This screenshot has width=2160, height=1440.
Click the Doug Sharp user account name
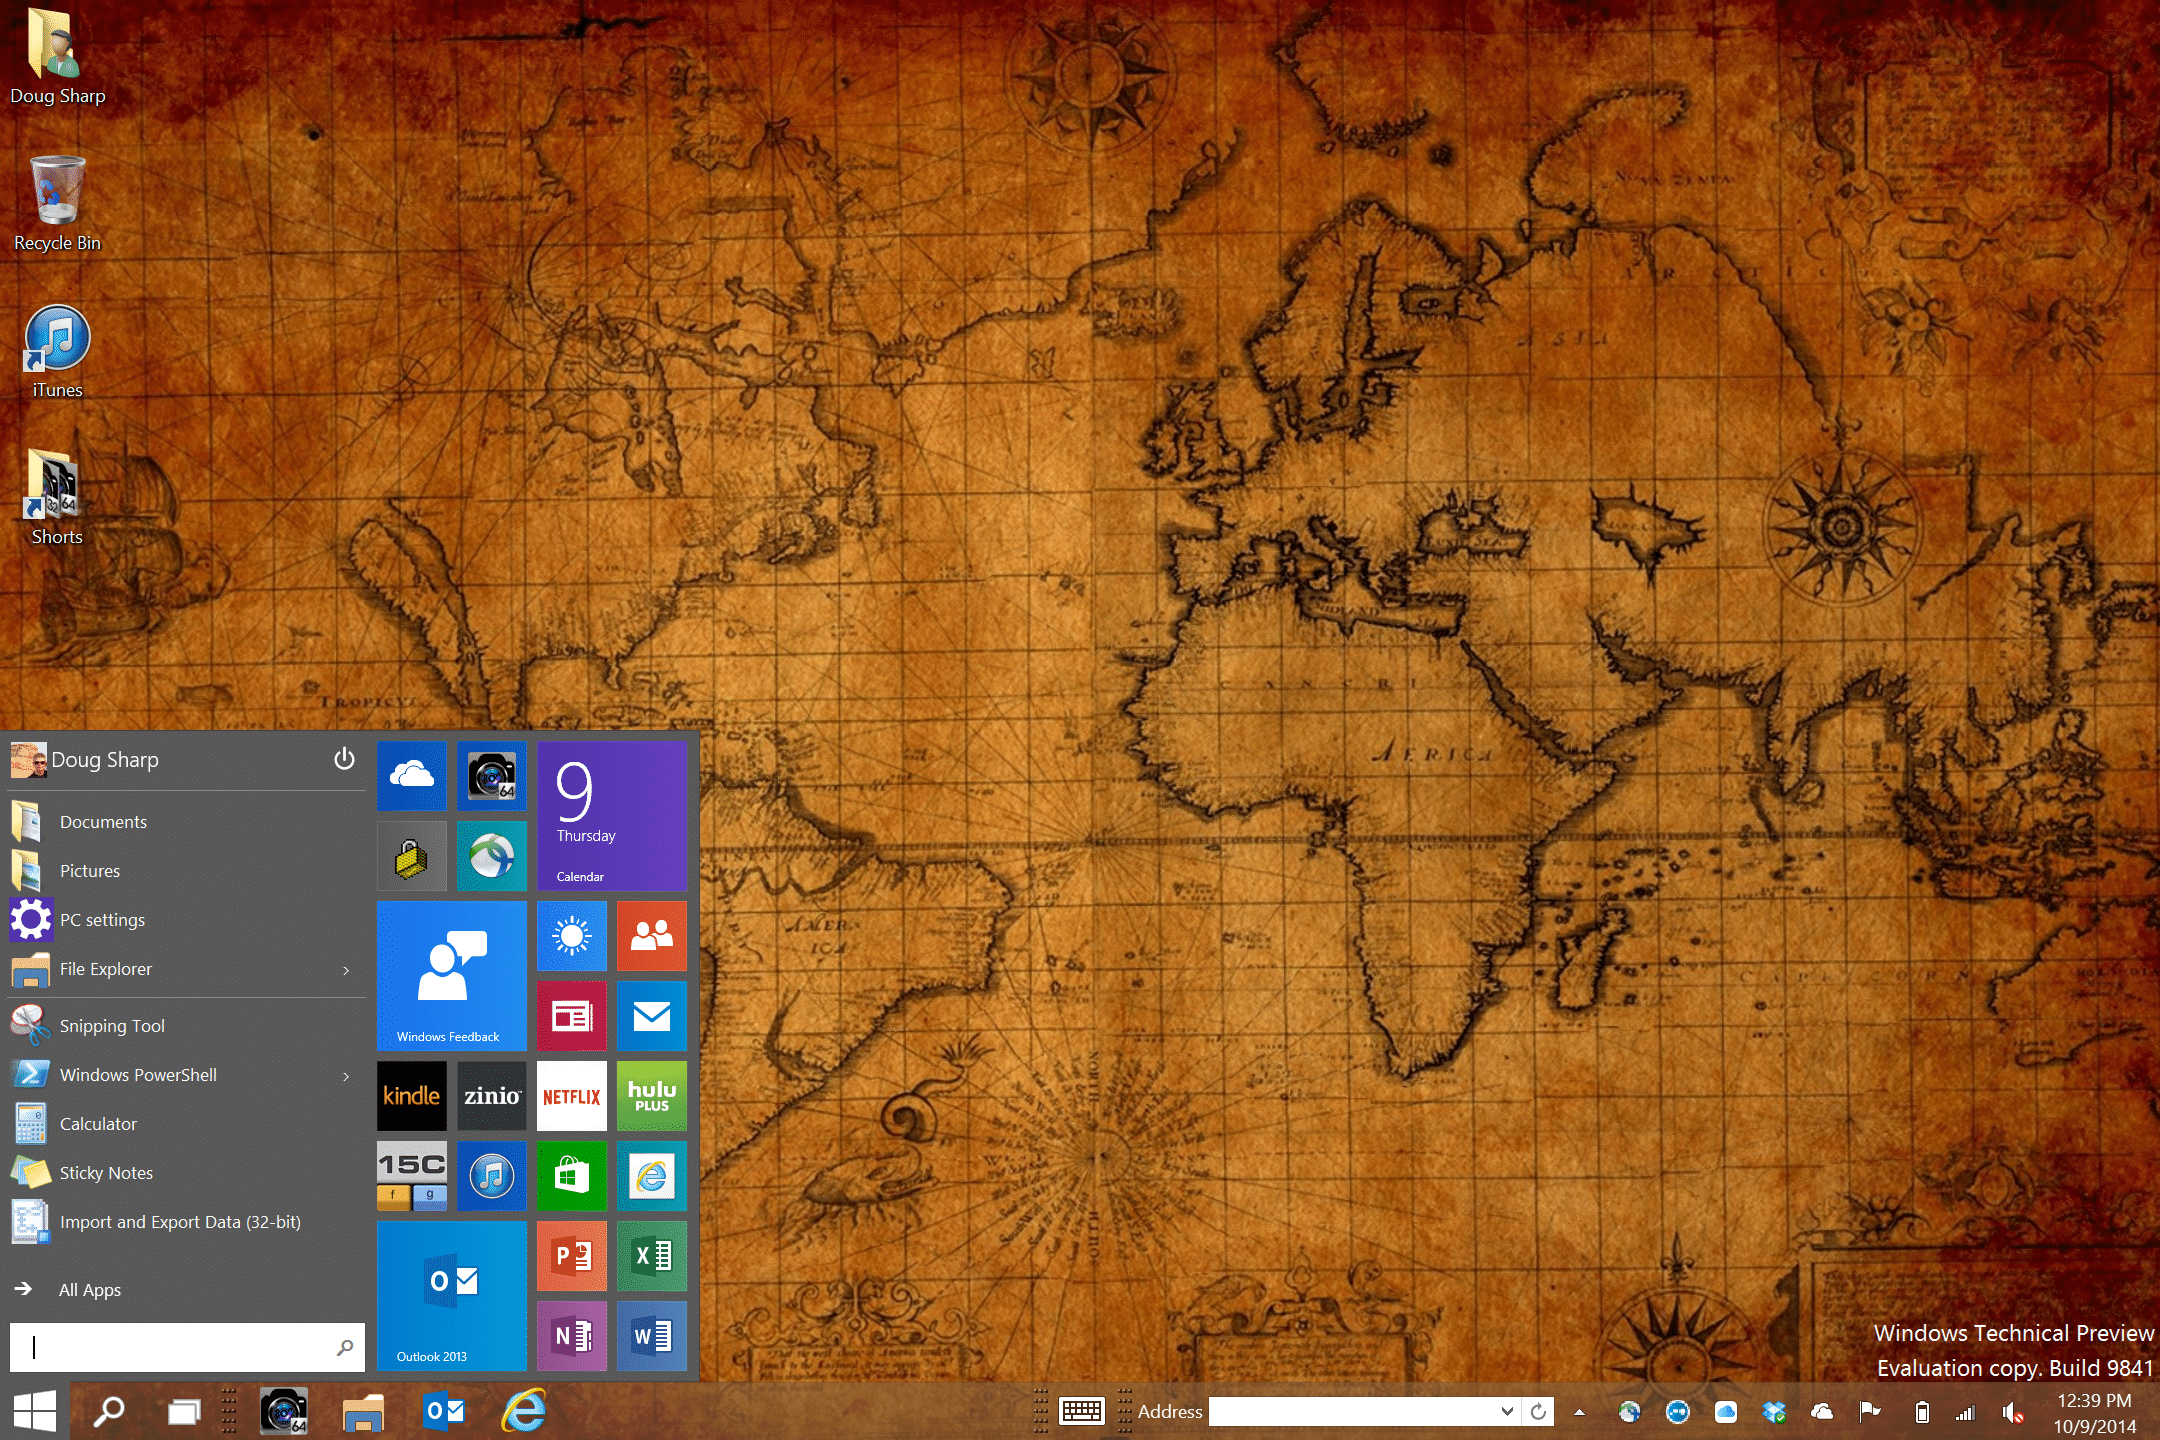(105, 760)
